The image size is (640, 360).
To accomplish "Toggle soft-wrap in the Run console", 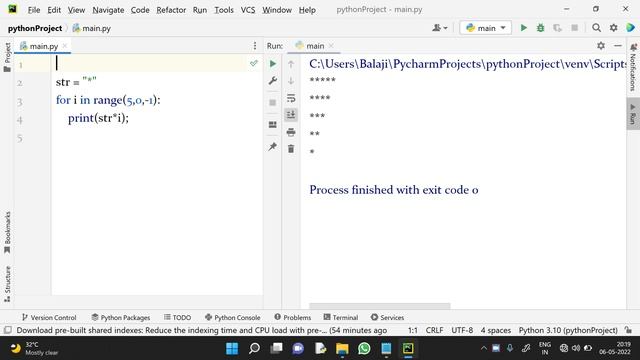I will point(291,98).
